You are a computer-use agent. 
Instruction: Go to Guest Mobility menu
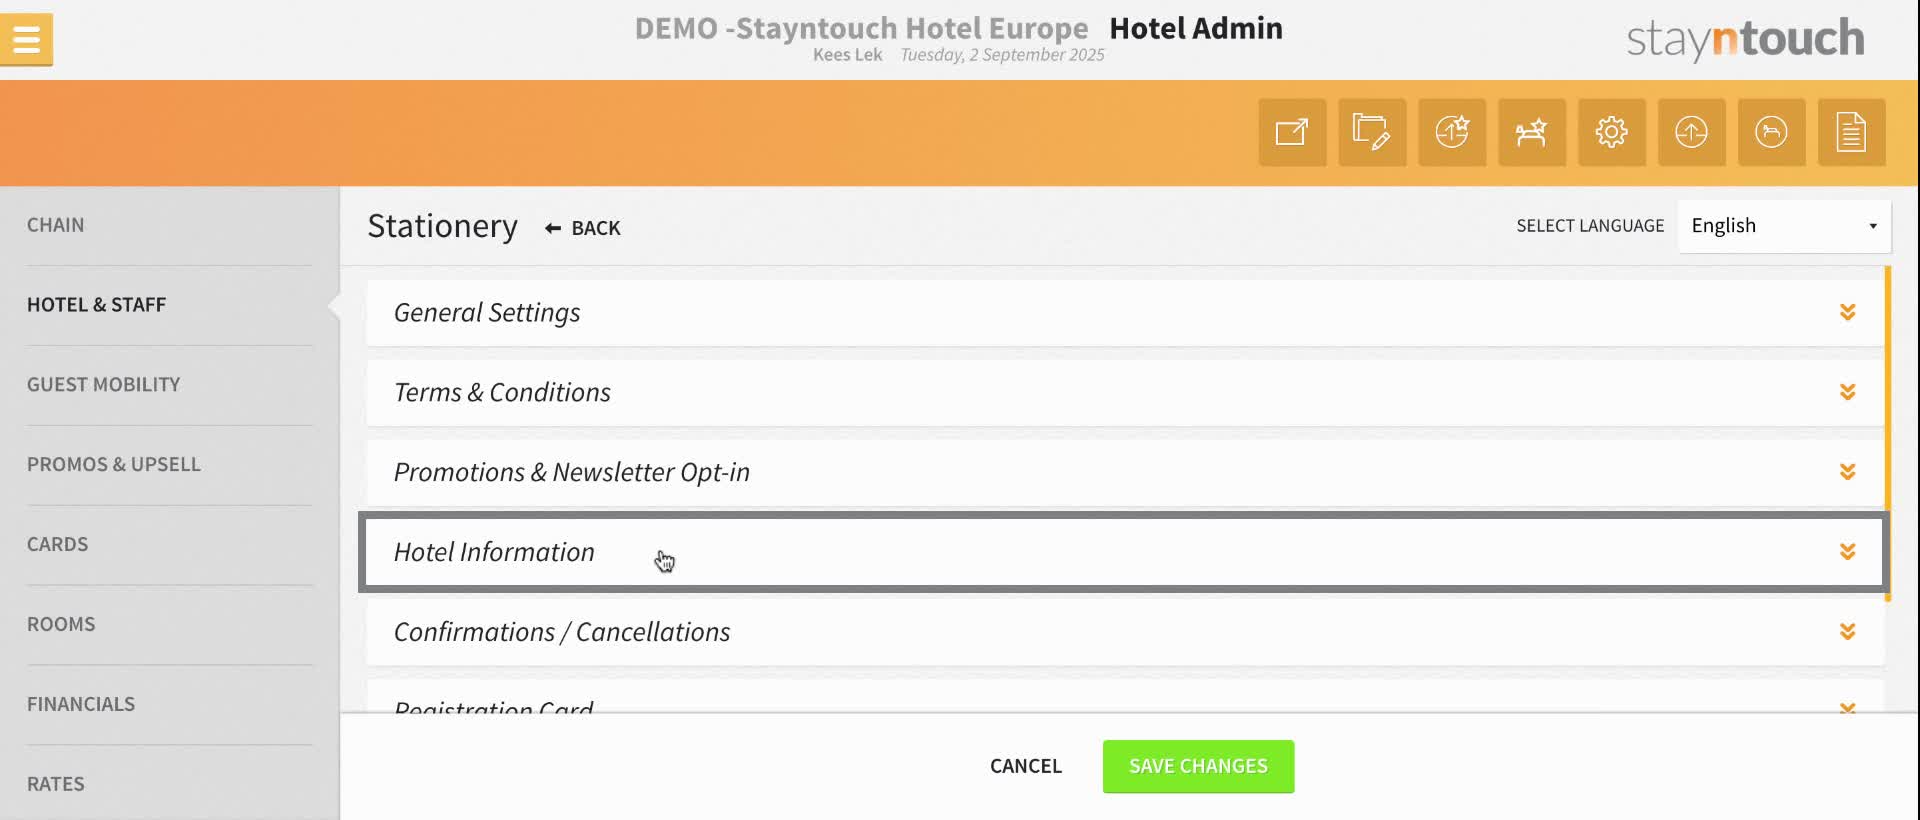coord(104,385)
